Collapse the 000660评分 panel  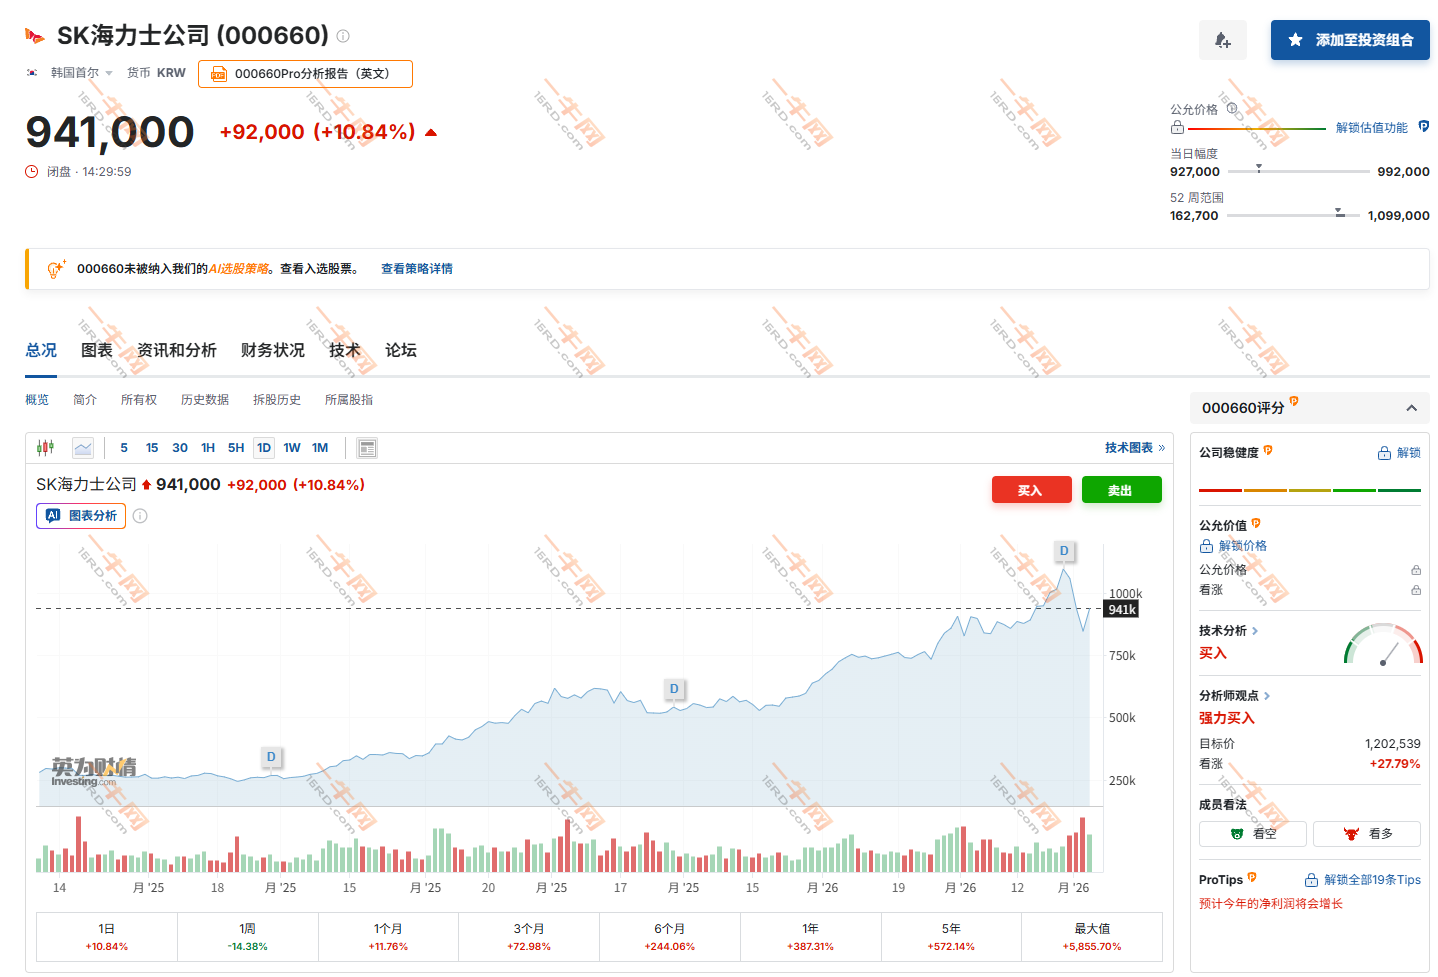tap(1411, 408)
